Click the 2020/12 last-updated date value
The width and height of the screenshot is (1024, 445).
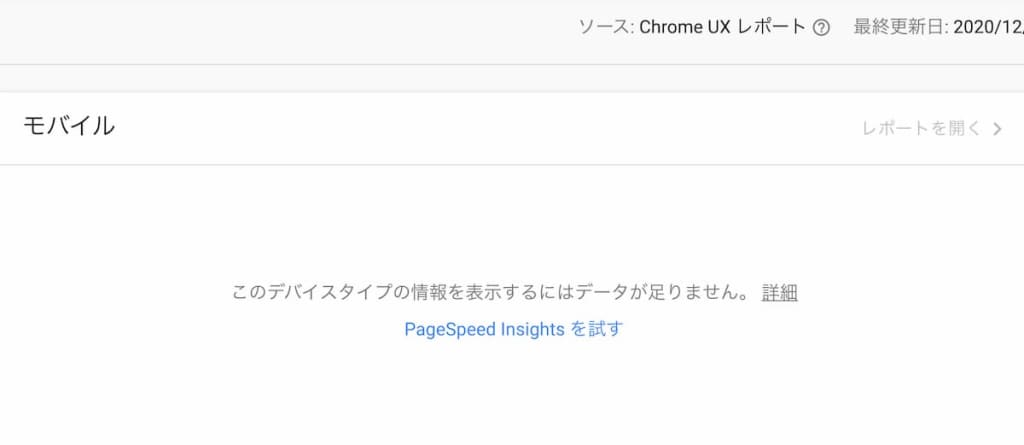pos(989,27)
